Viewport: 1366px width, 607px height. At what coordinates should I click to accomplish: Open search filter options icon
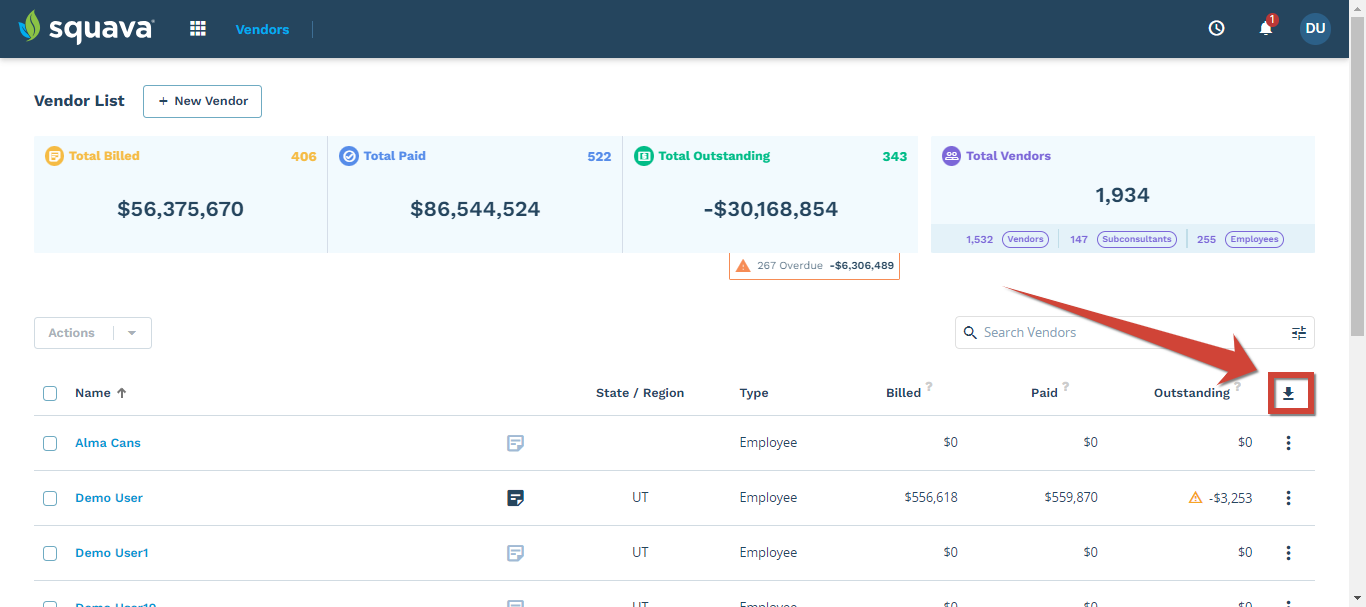1298,332
